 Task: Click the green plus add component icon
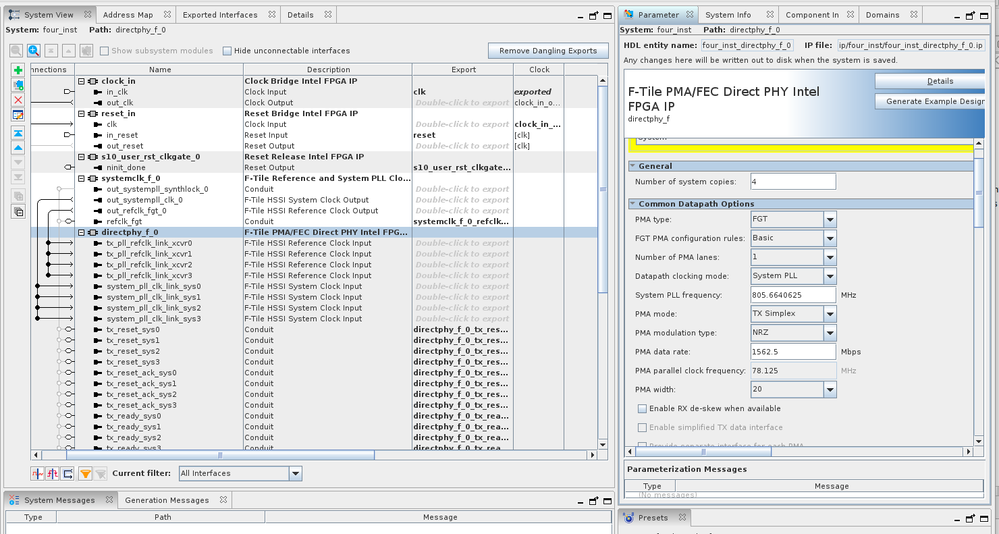click(18, 70)
